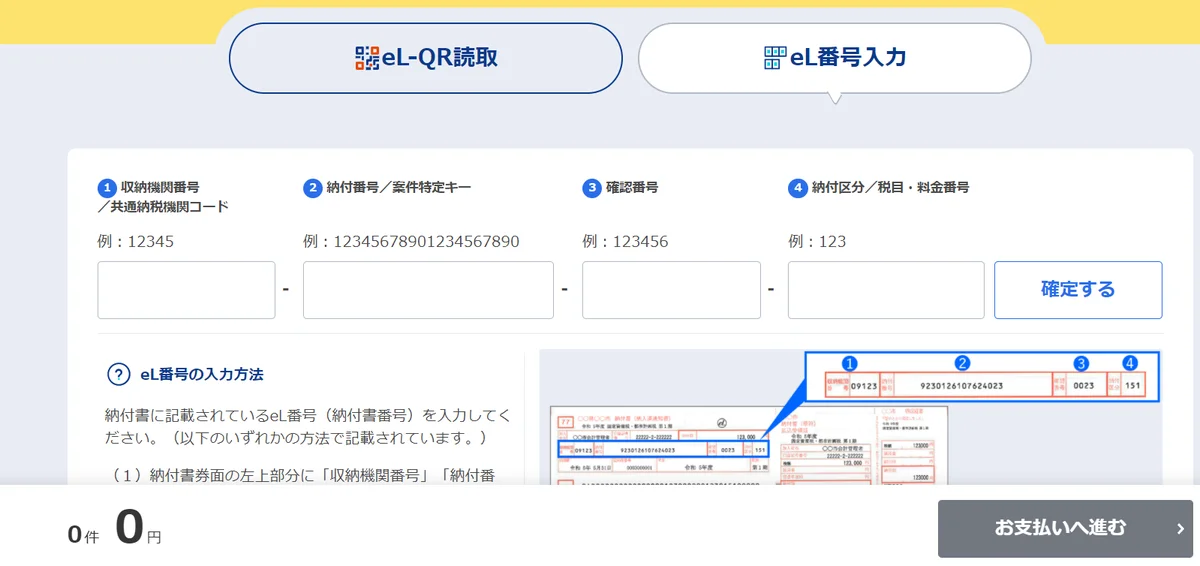Click the 0件 count in bottom bar

pos(84,535)
